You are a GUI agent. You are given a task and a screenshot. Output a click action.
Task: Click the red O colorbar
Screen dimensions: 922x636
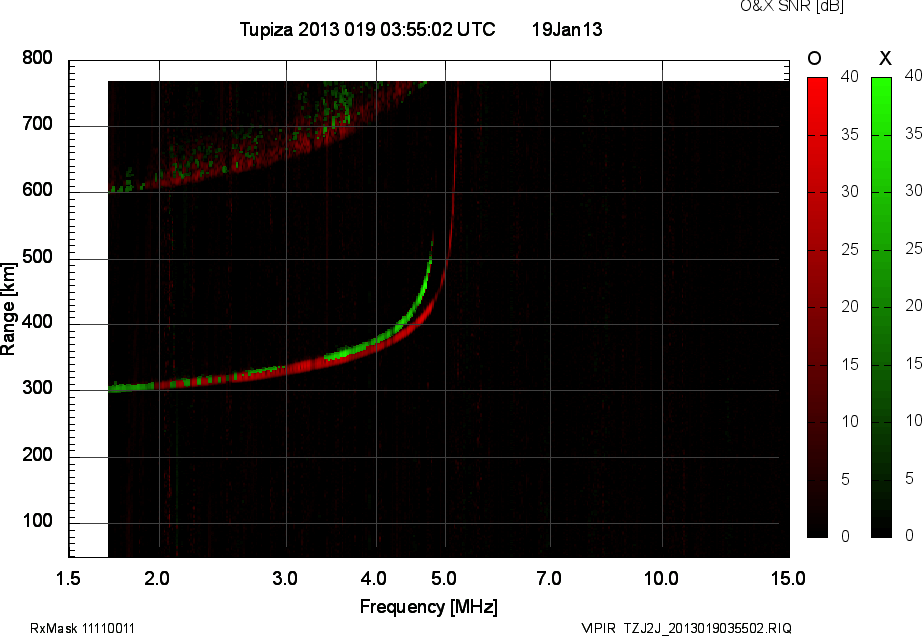coord(817,307)
